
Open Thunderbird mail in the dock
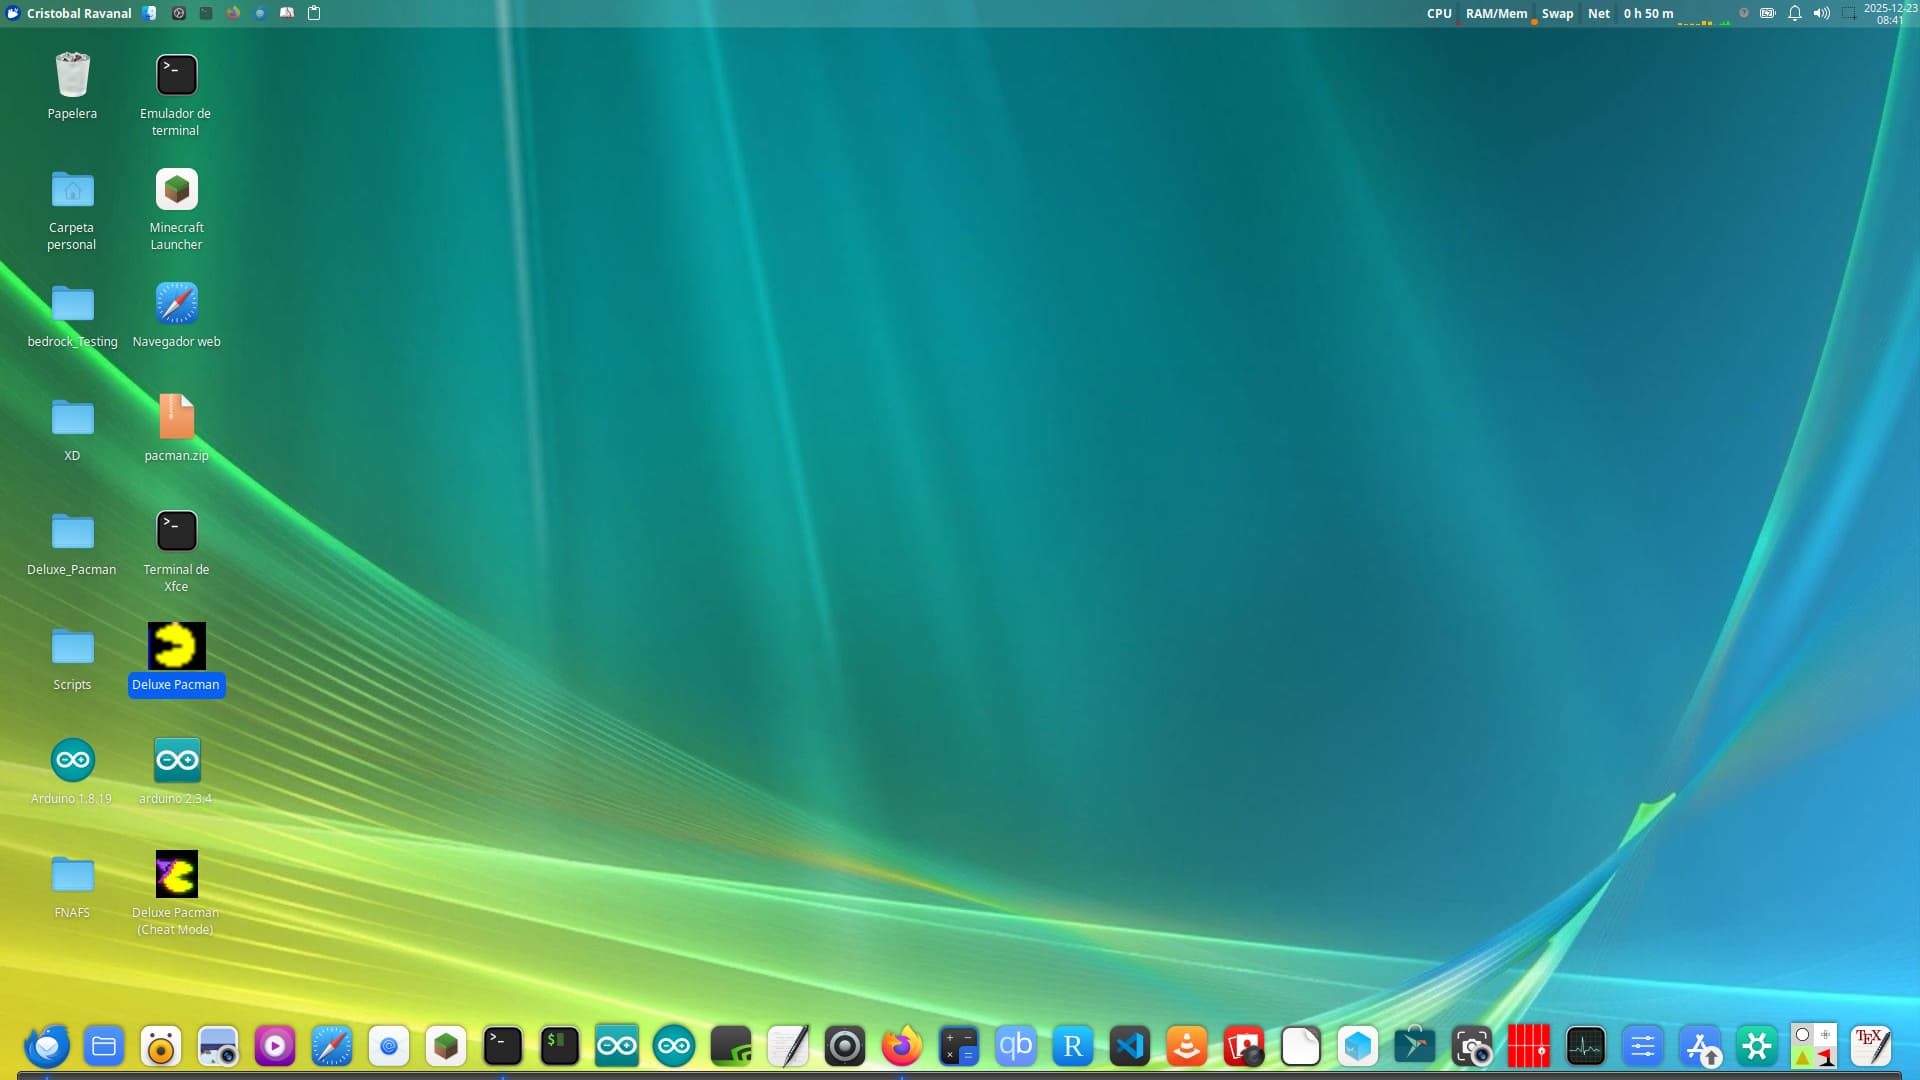47,1047
